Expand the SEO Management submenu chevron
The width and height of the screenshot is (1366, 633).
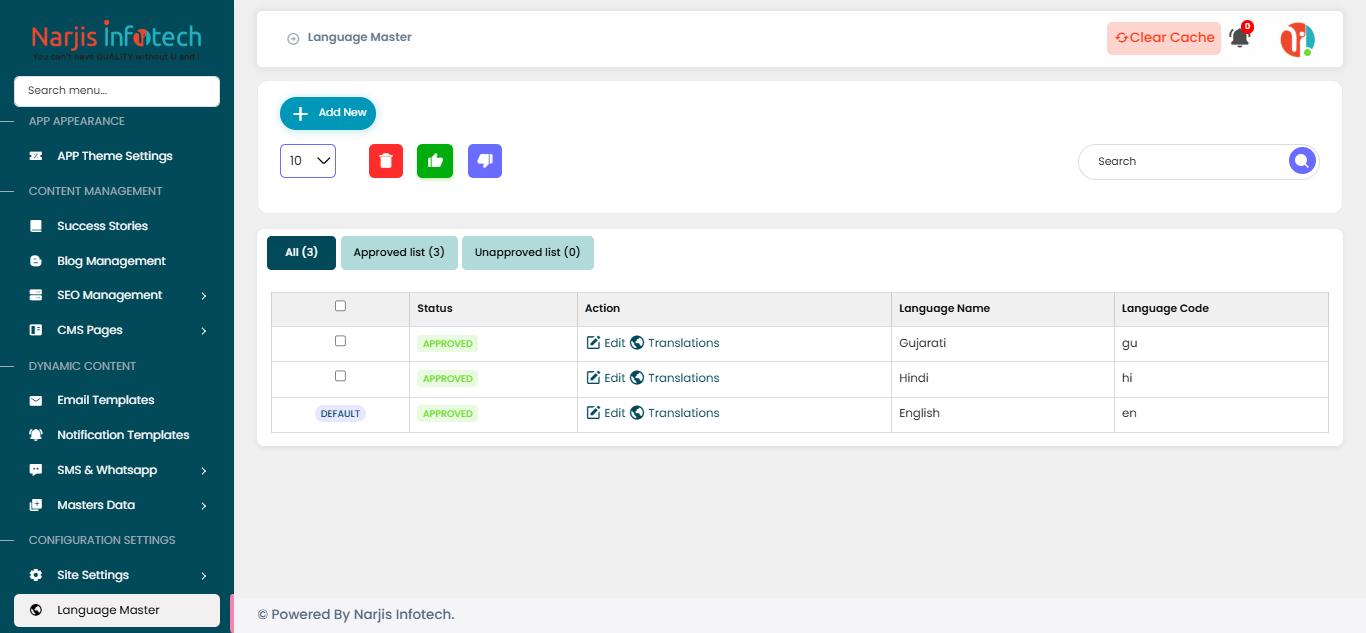click(x=204, y=296)
